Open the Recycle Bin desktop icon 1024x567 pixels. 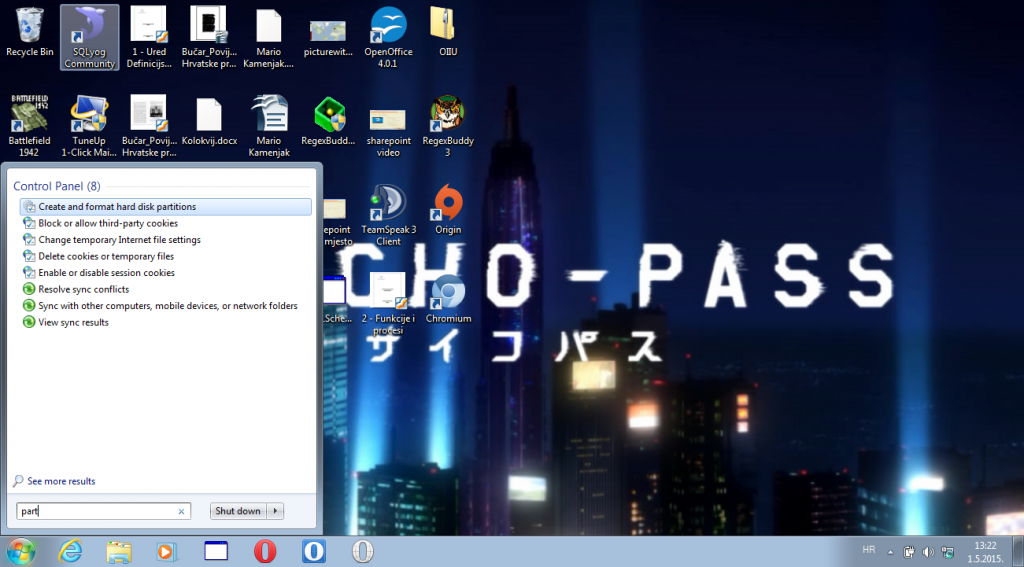[x=29, y=33]
